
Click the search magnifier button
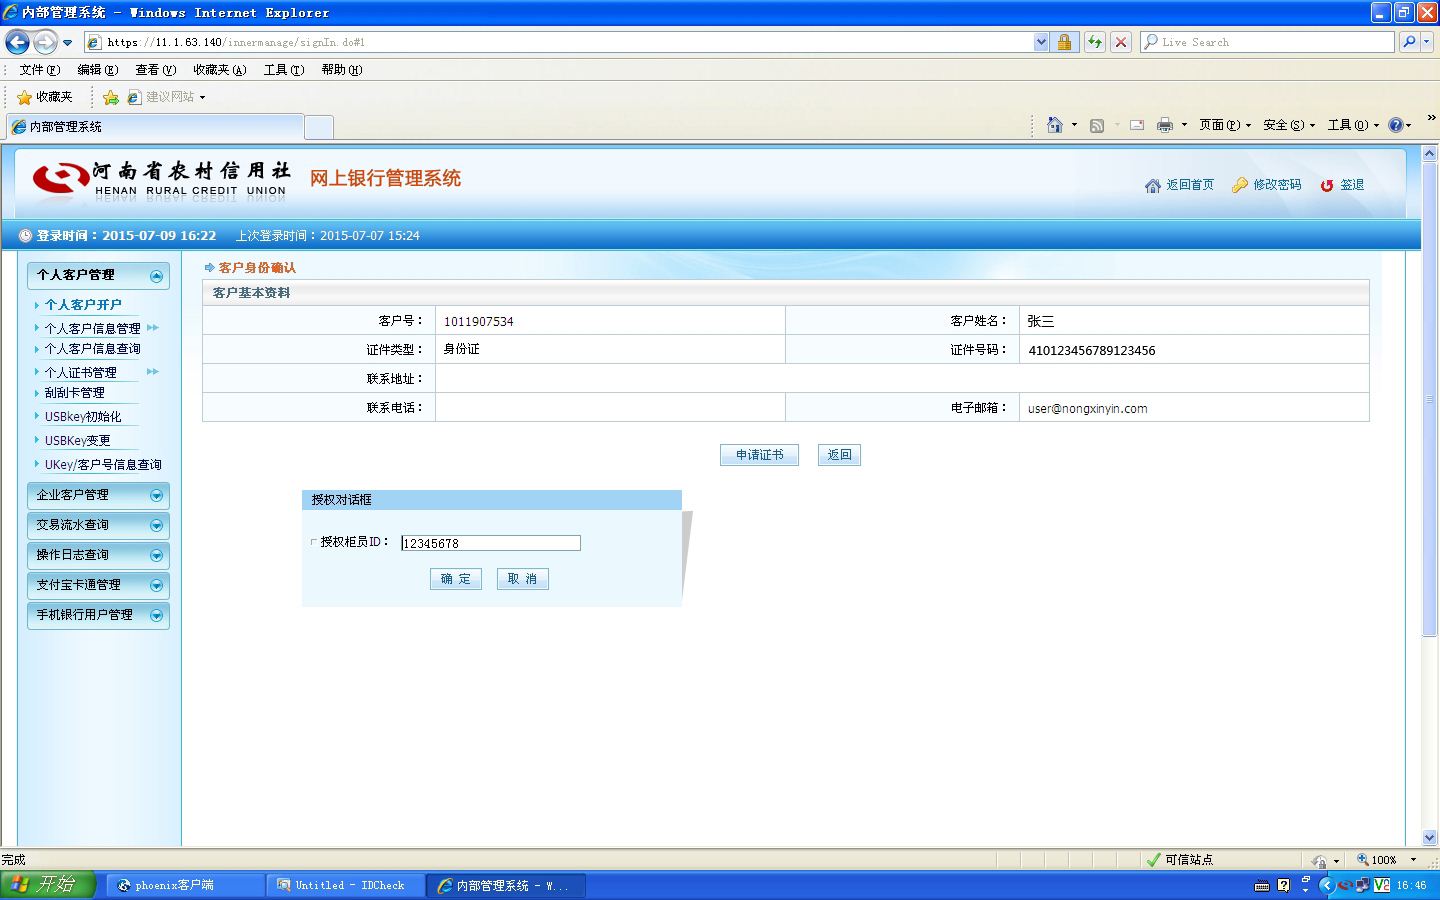click(x=1409, y=42)
